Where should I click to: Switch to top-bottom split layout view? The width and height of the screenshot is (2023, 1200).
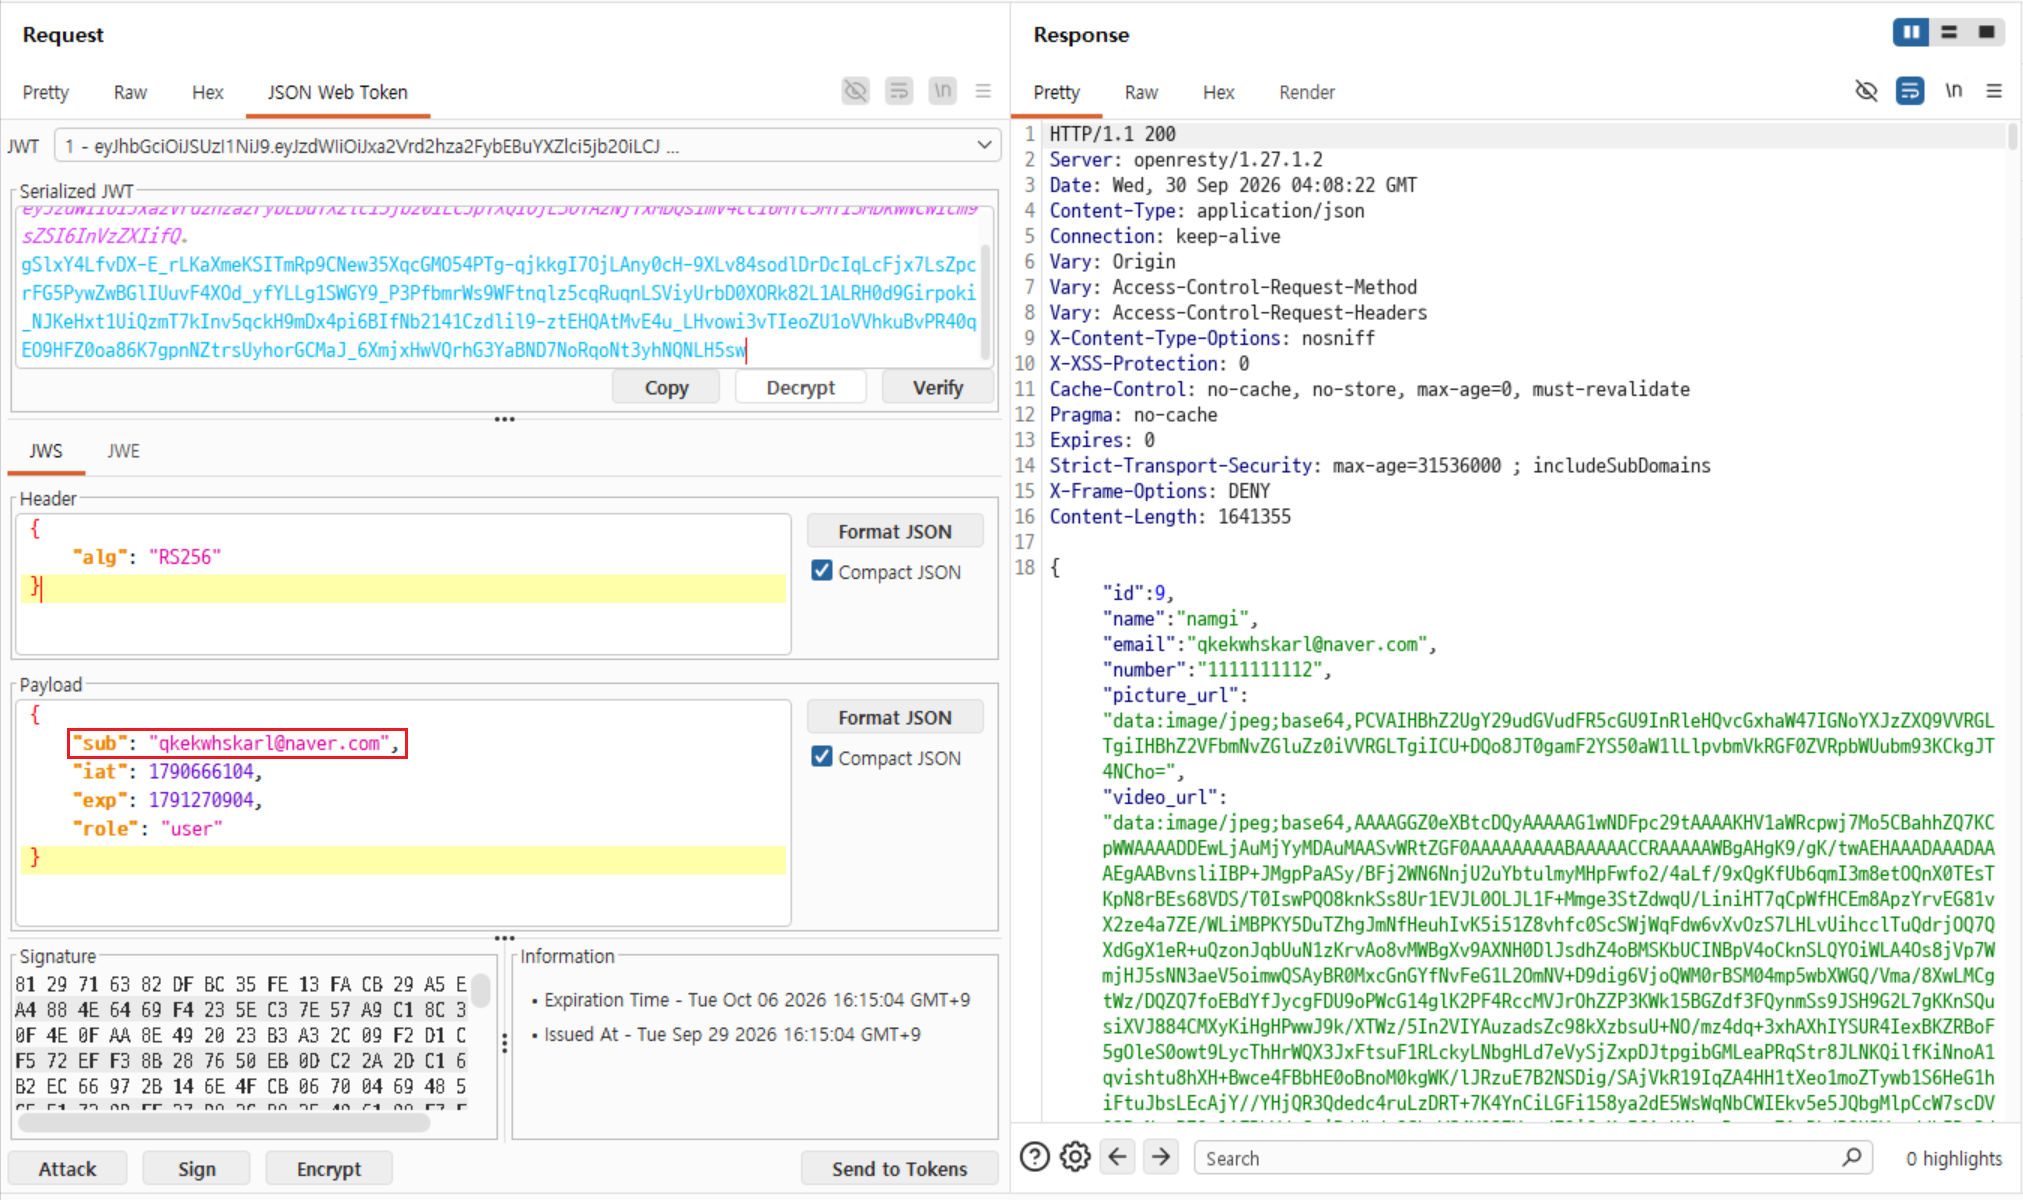[x=1949, y=32]
